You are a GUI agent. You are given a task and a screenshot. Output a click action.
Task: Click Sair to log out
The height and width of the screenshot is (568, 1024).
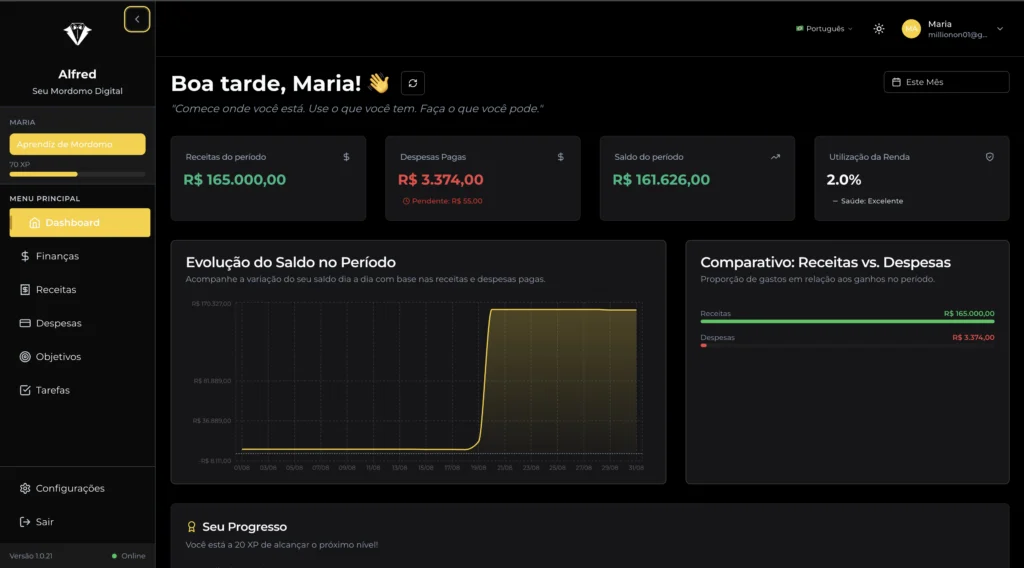point(80,522)
